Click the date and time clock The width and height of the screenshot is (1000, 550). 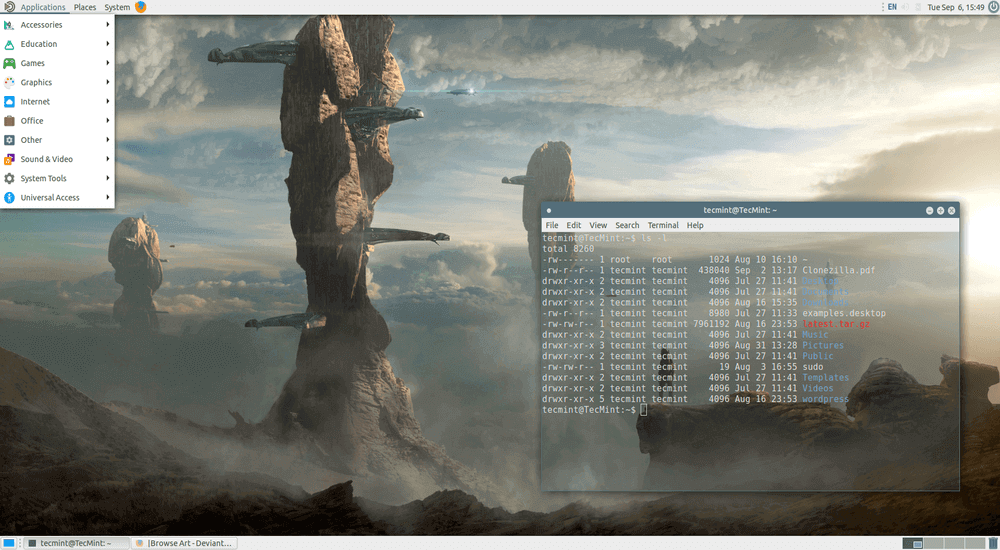955,7
